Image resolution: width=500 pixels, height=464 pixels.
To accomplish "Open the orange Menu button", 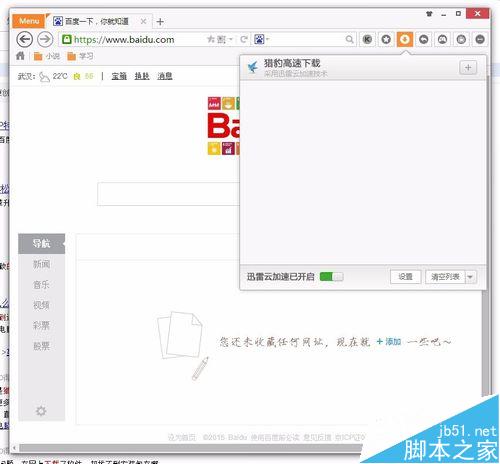I will coord(29,21).
